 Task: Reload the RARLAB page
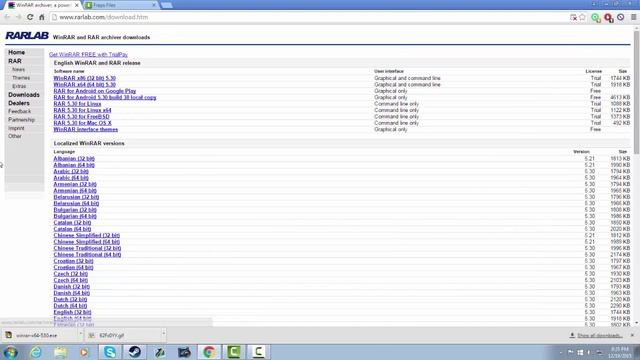click(x=30, y=17)
